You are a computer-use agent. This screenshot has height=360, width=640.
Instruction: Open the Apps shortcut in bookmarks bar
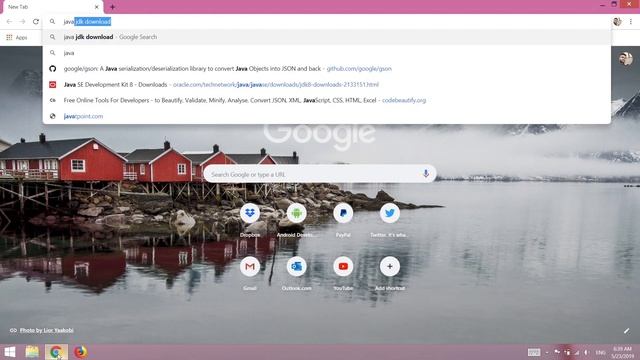pos(17,38)
